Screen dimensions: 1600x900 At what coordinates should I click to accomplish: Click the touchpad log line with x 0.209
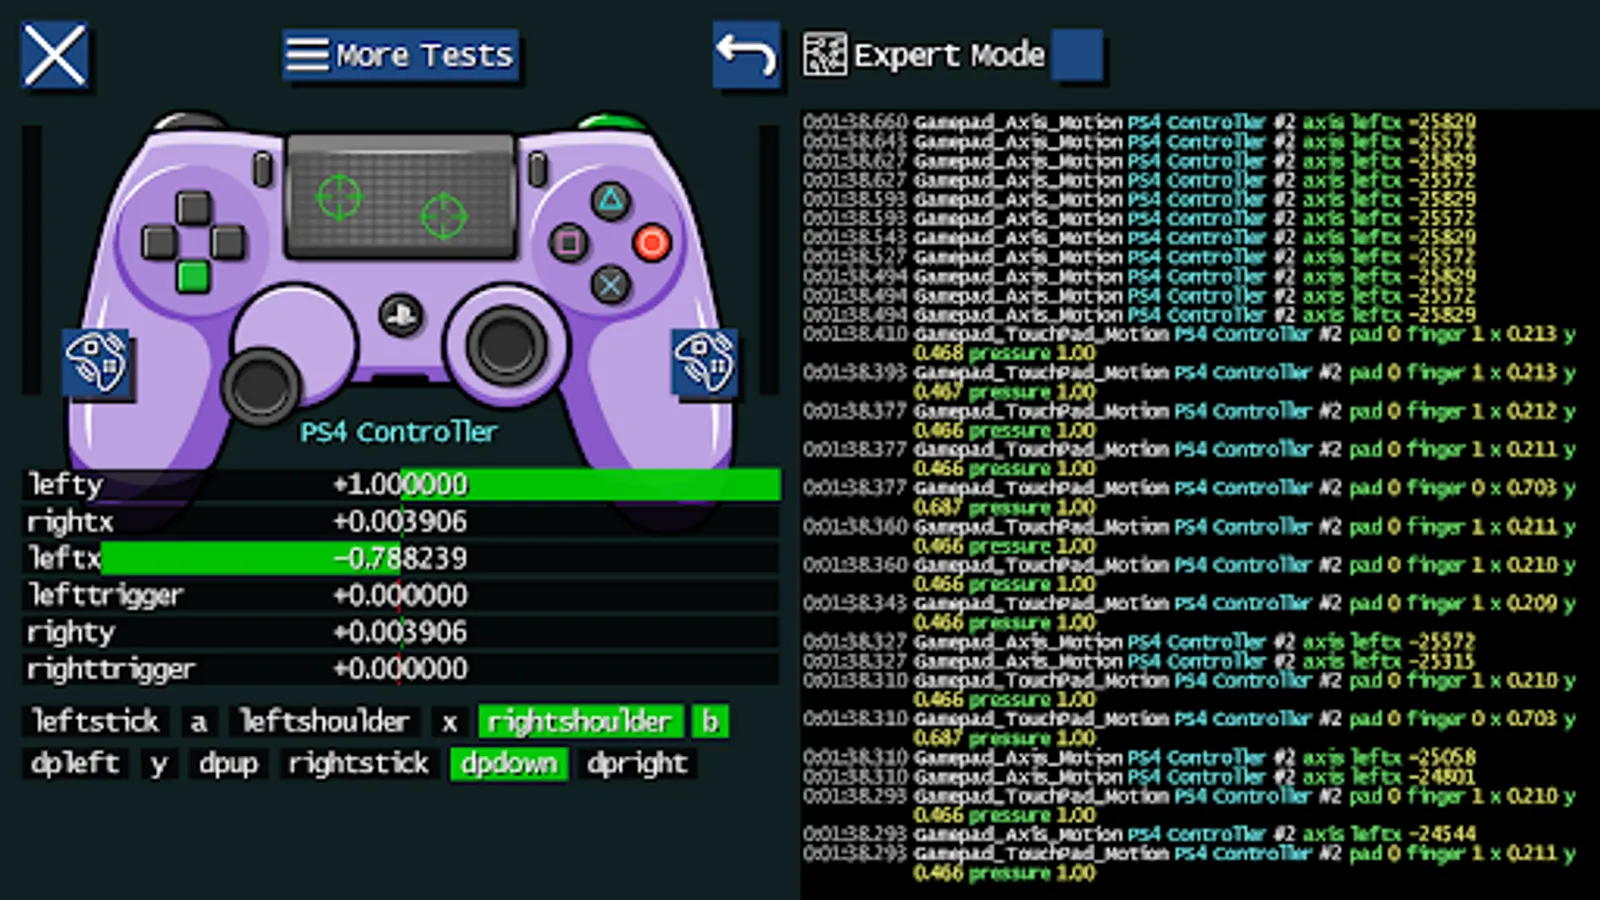pyautogui.click(x=1189, y=613)
